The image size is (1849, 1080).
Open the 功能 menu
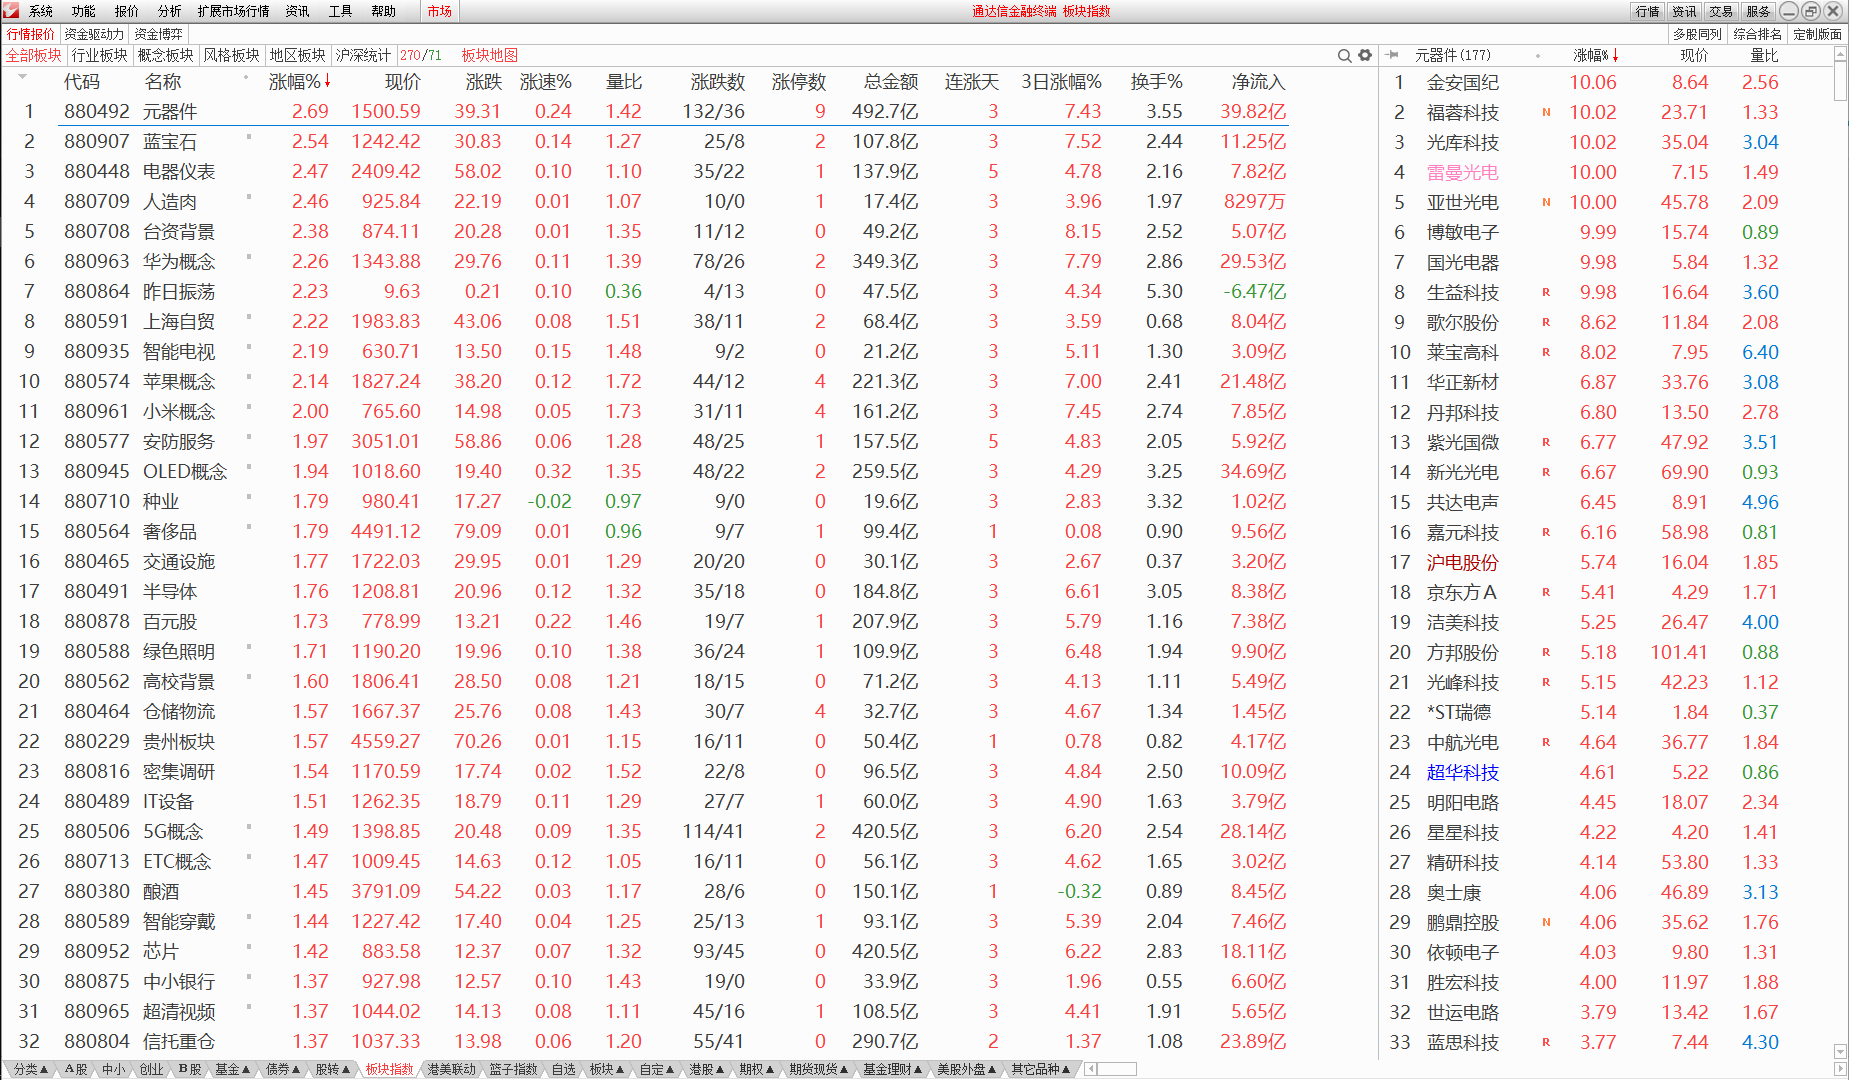tap(84, 11)
